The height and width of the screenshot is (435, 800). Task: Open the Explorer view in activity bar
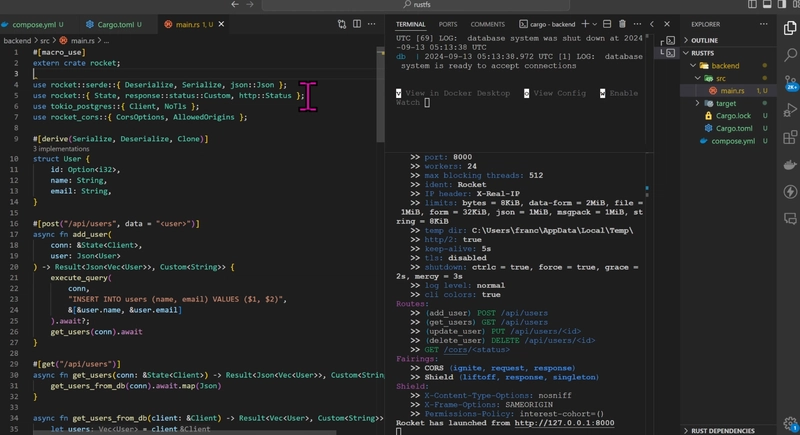[790, 28]
